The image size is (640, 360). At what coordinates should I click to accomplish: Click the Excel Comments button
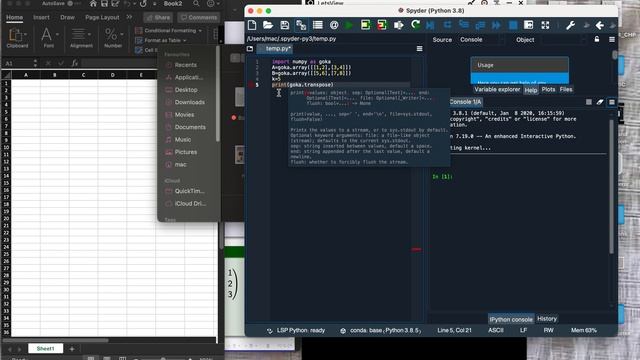coord(198,18)
